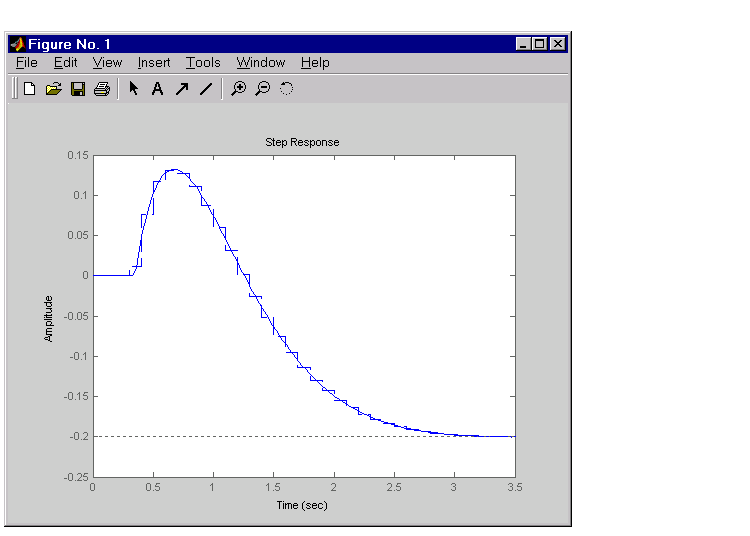Select the 'Step Response' plot title

tap(302, 142)
